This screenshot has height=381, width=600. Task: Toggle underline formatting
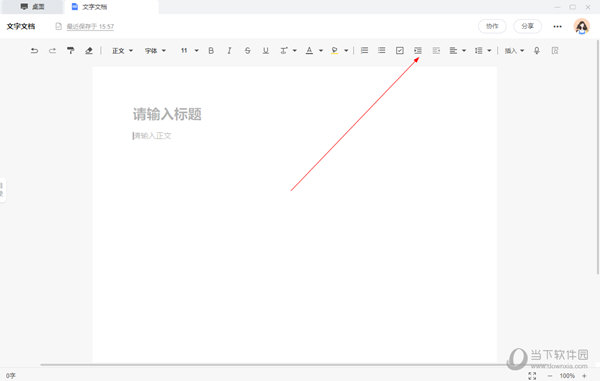pos(266,50)
